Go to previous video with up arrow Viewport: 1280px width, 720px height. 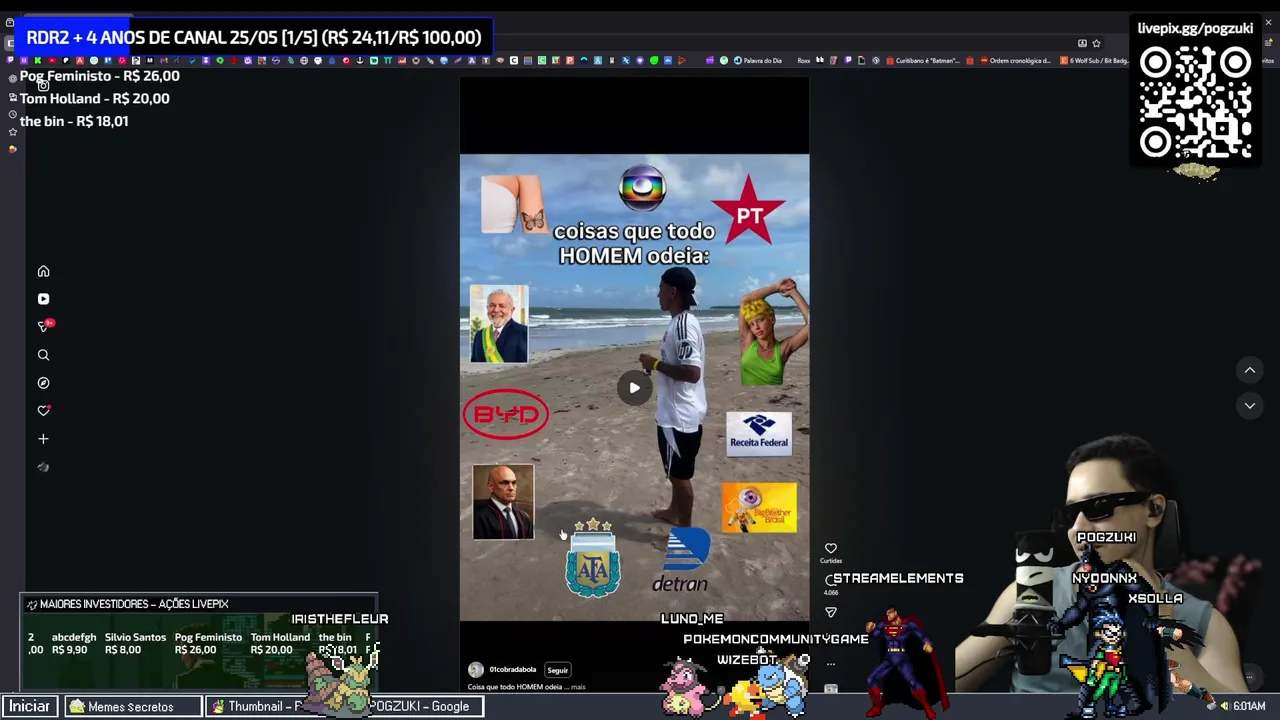[1249, 370]
